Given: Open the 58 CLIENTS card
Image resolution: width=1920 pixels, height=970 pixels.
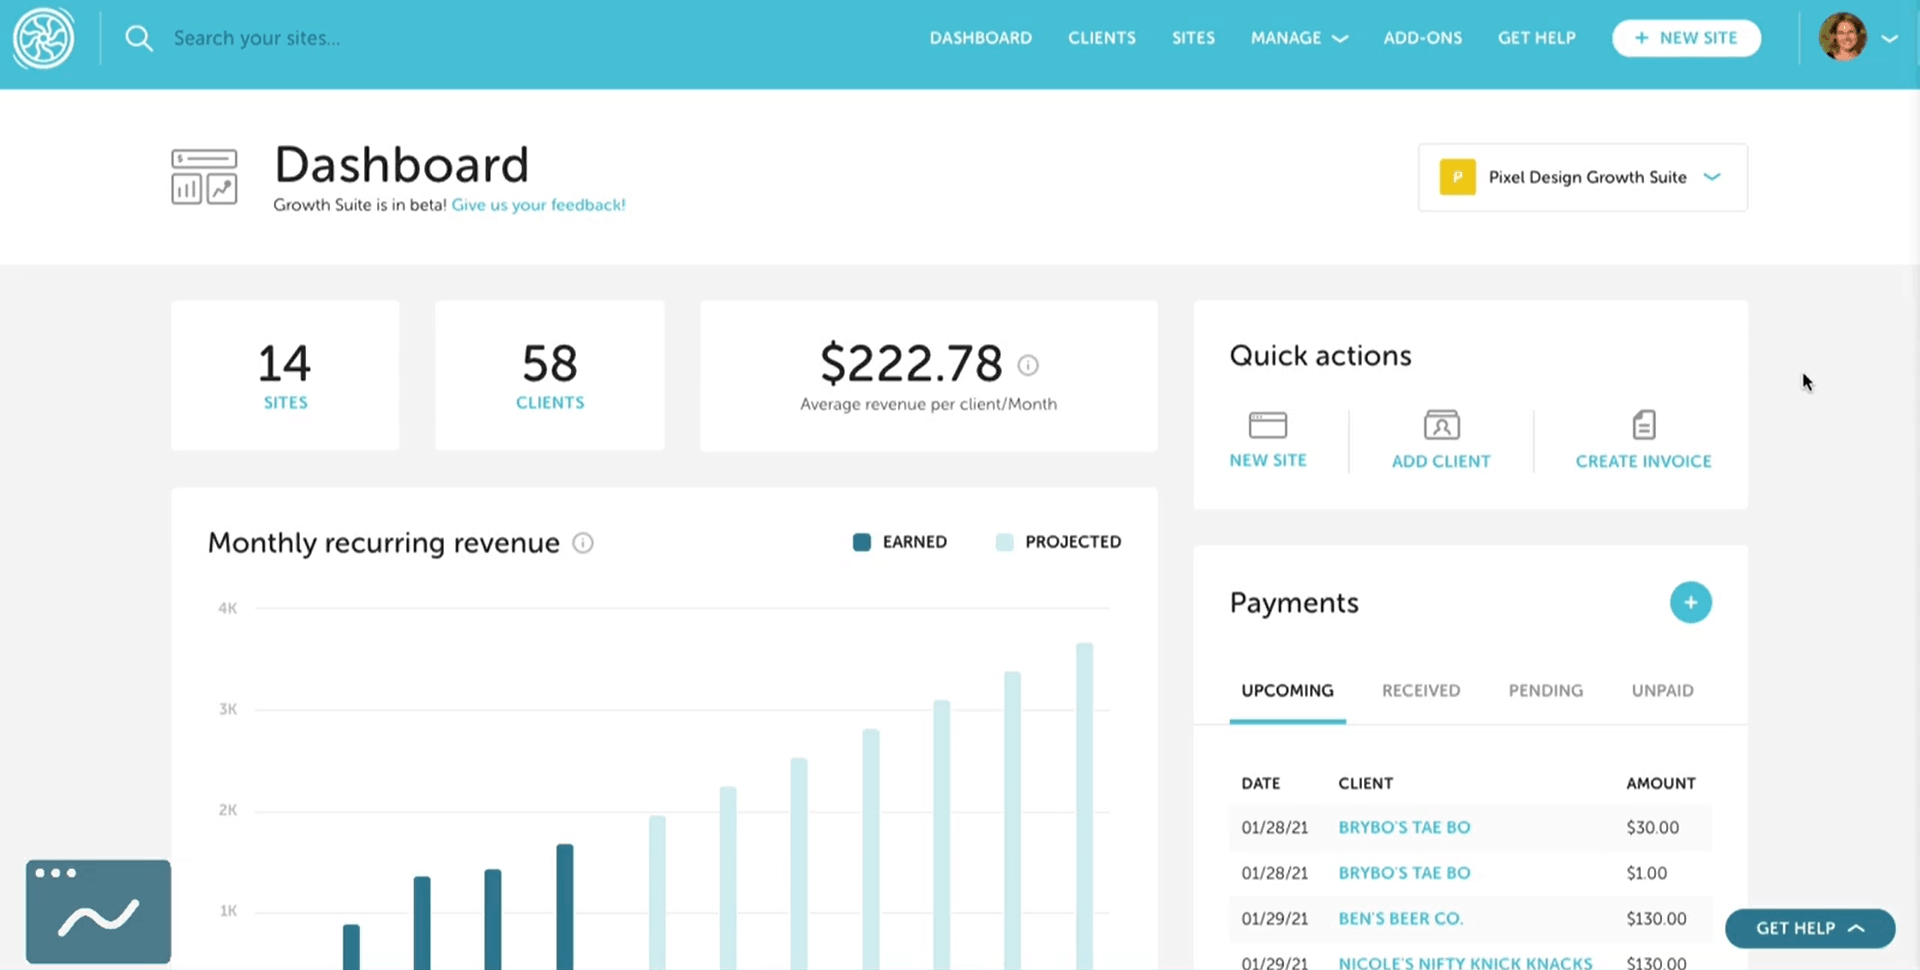Looking at the screenshot, I should 550,375.
